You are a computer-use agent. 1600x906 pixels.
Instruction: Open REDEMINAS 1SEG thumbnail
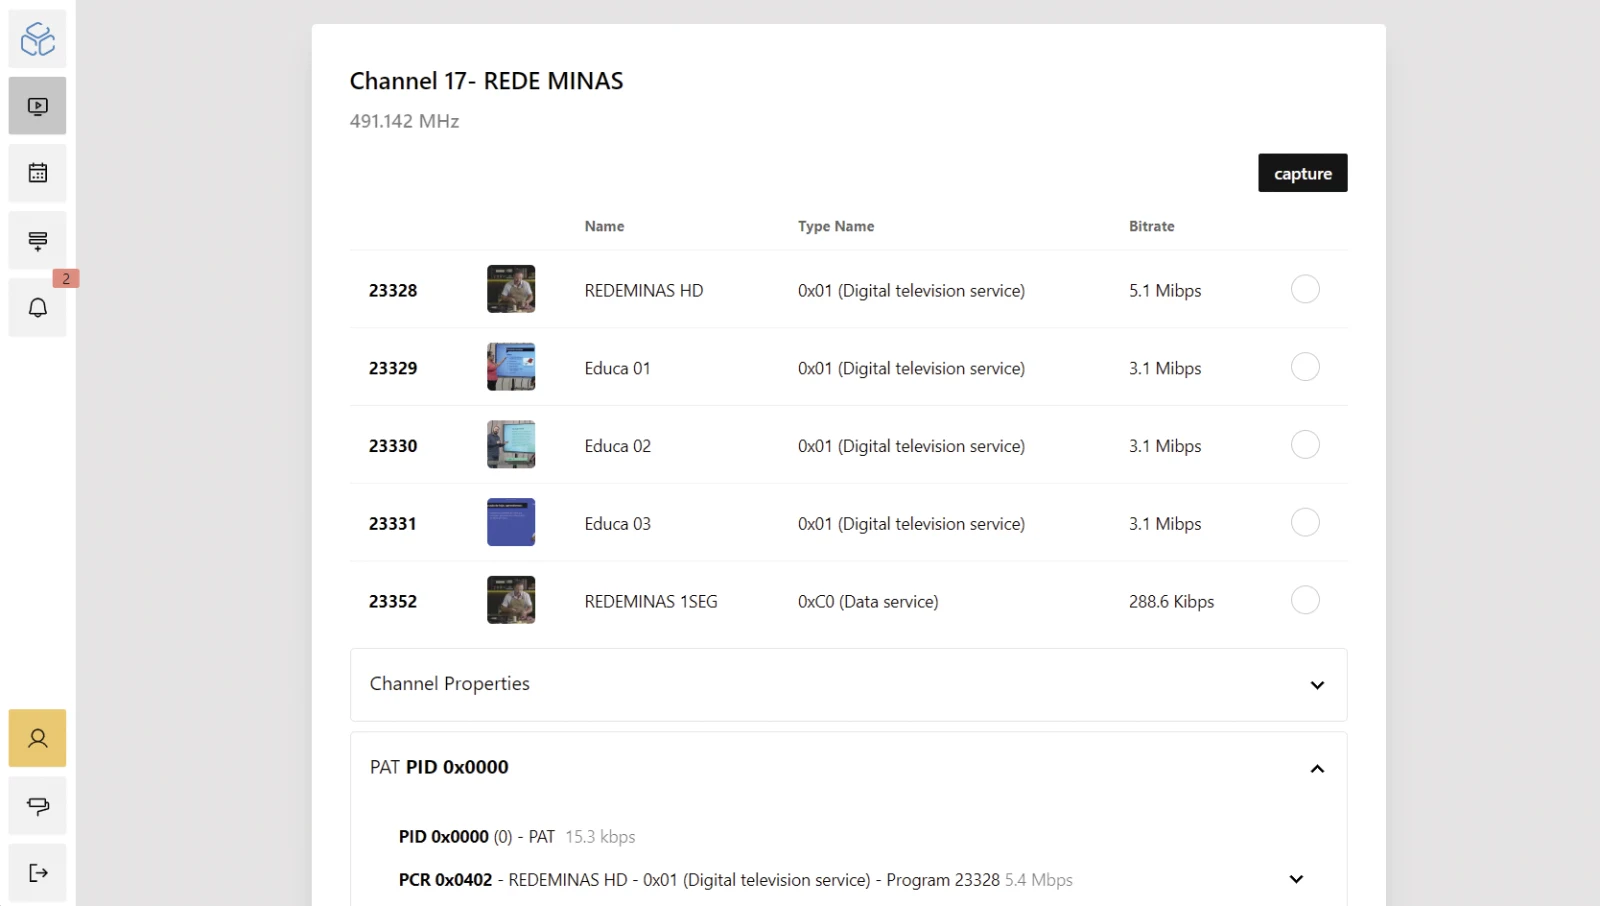point(511,600)
